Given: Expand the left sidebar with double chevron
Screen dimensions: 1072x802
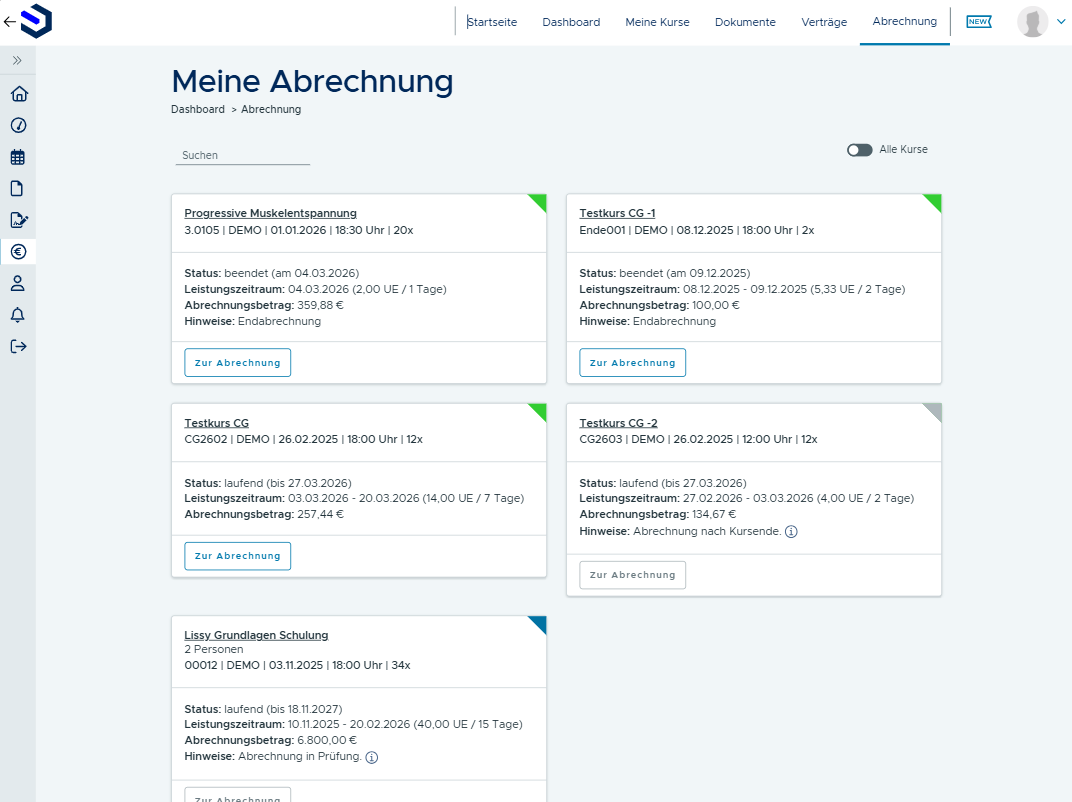Looking at the screenshot, I should pyautogui.click(x=17, y=61).
